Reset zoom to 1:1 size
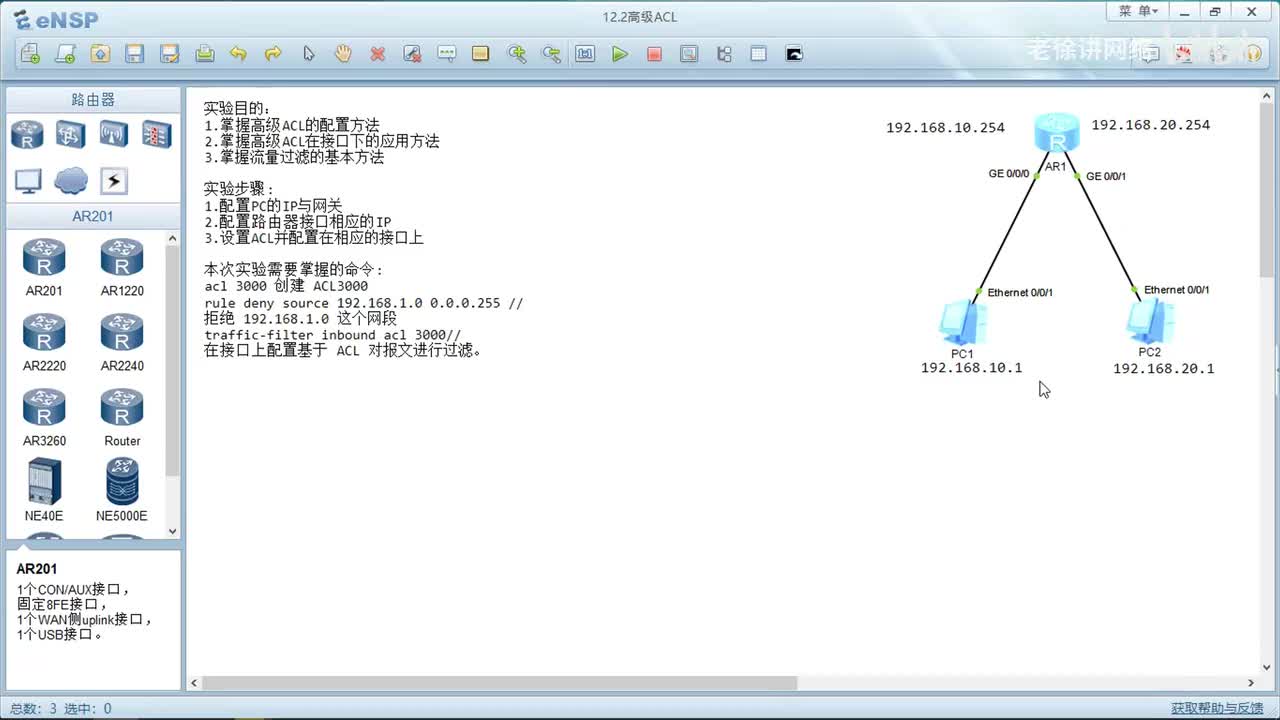Image resolution: width=1280 pixels, height=720 pixels. click(585, 54)
